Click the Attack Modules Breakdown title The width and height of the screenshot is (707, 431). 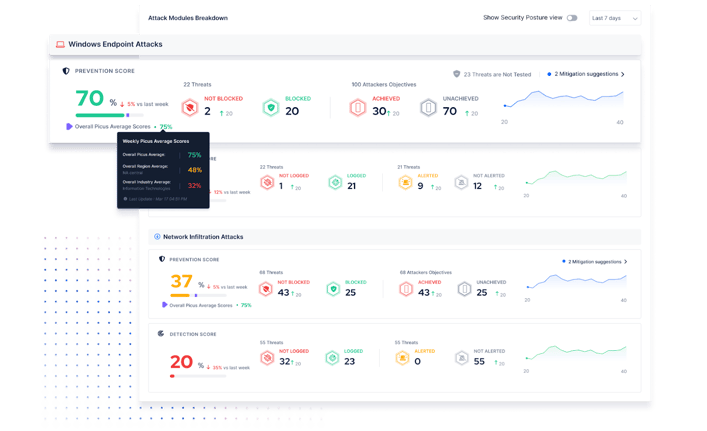tap(187, 18)
